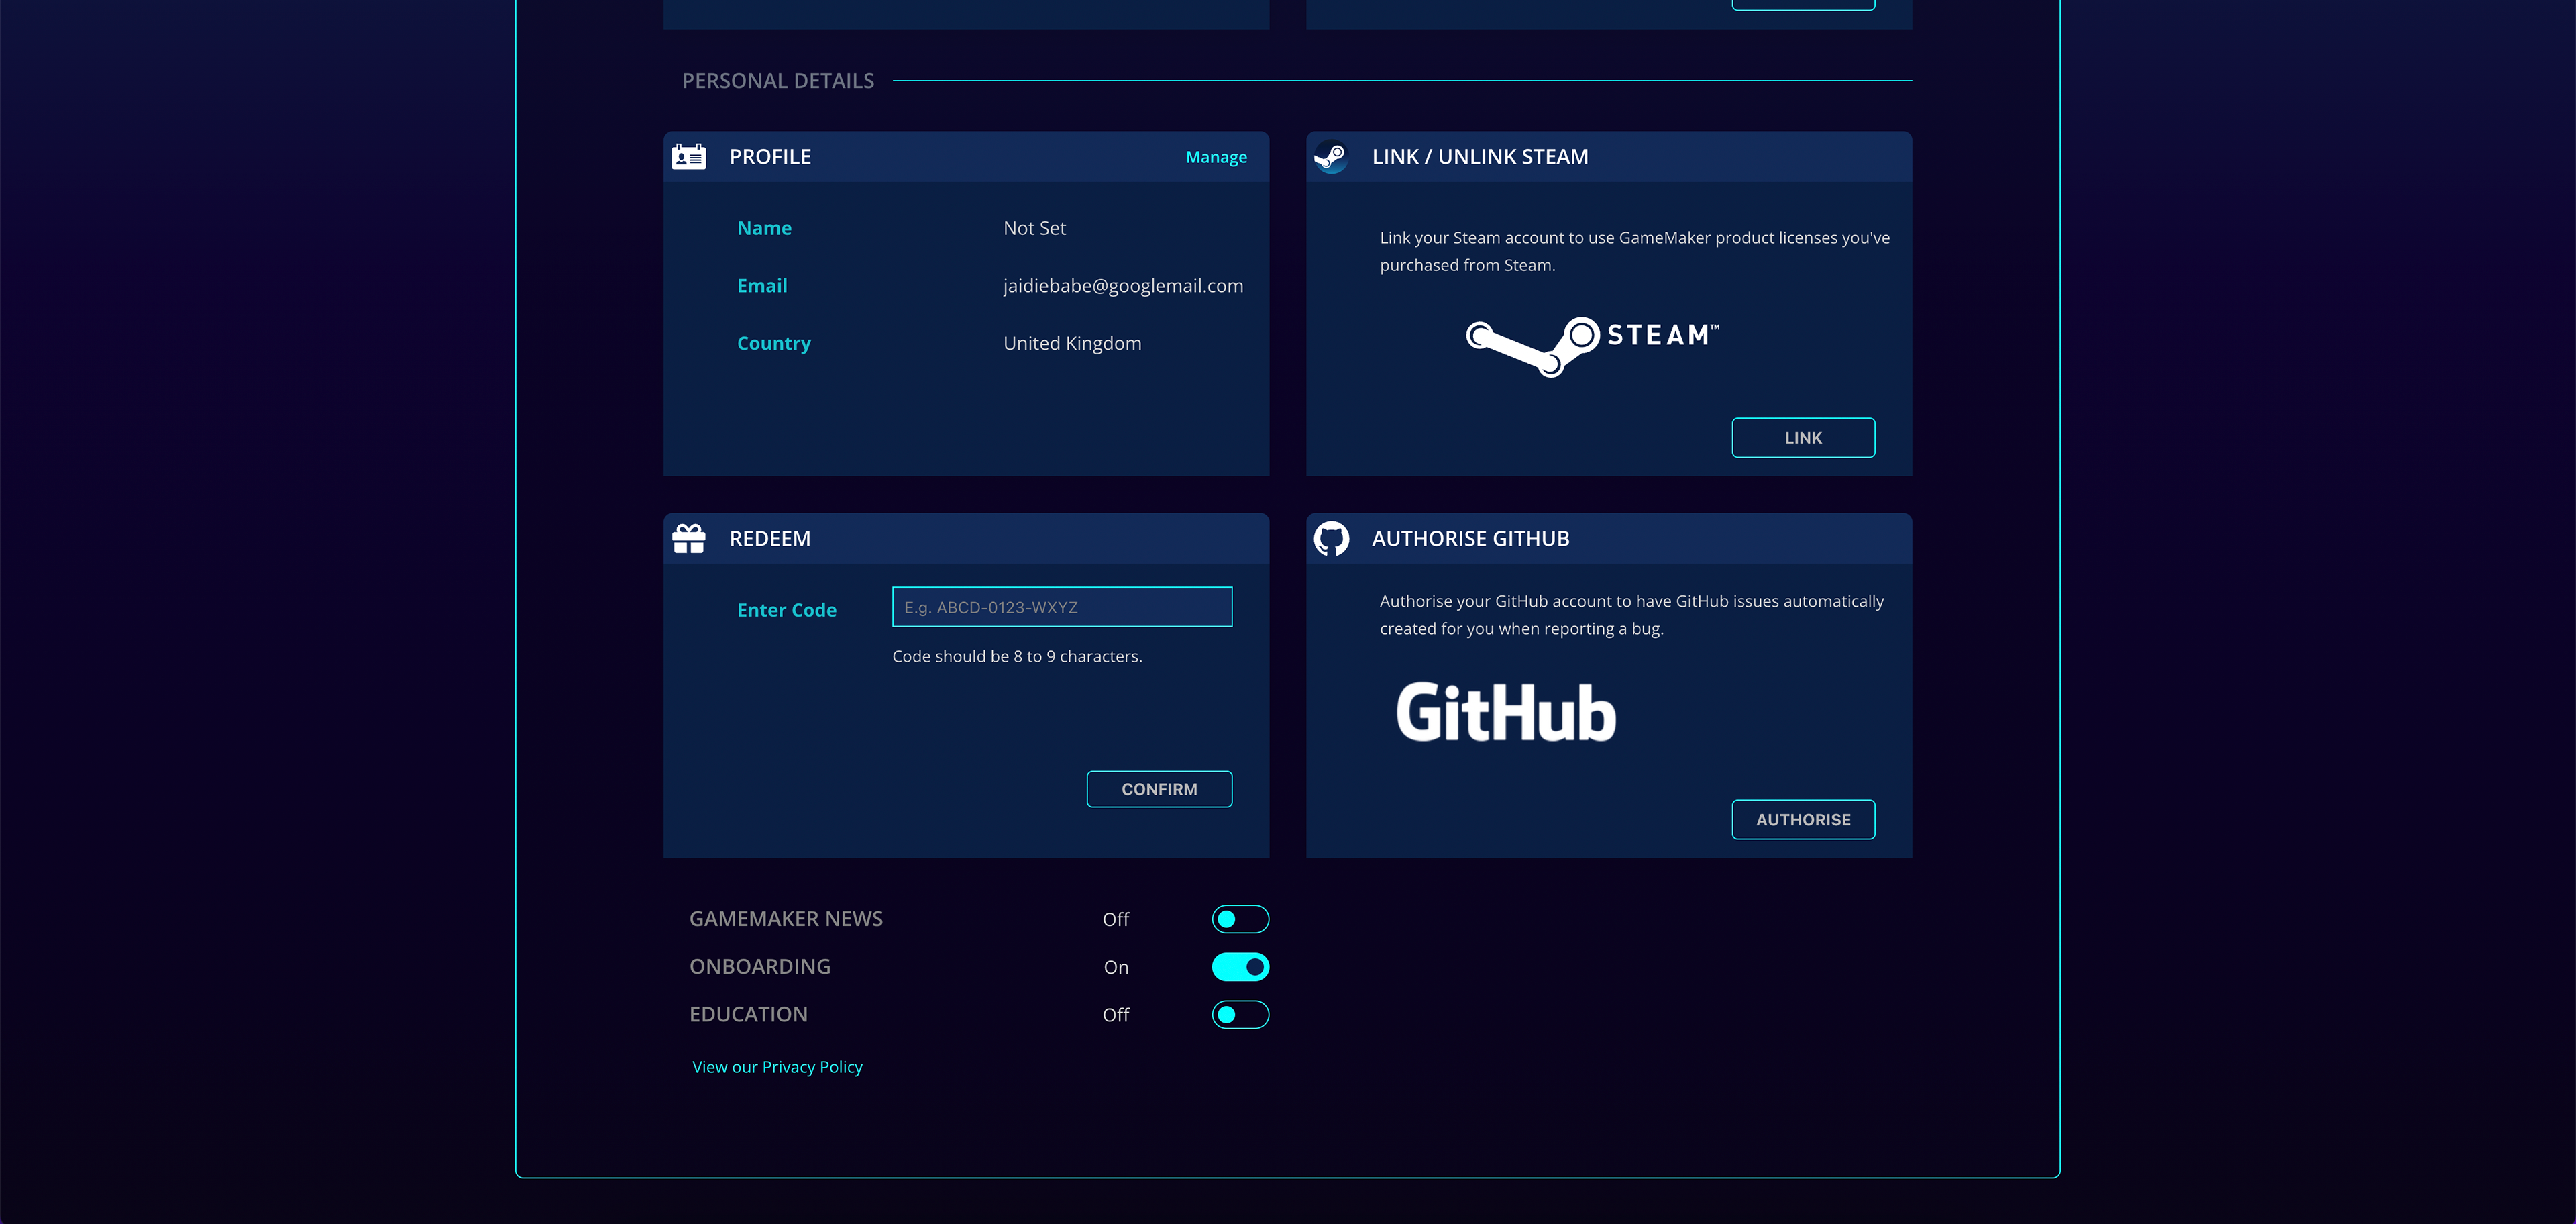Turn off the Onboarding switch
Image resolution: width=2576 pixels, height=1224 pixels.
point(1240,967)
